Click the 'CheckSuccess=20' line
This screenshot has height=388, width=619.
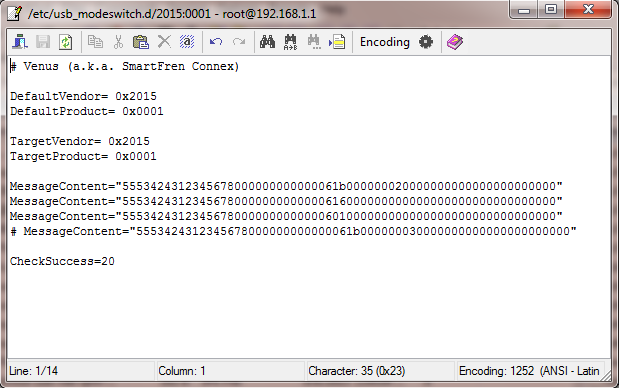[x=62, y=261]
